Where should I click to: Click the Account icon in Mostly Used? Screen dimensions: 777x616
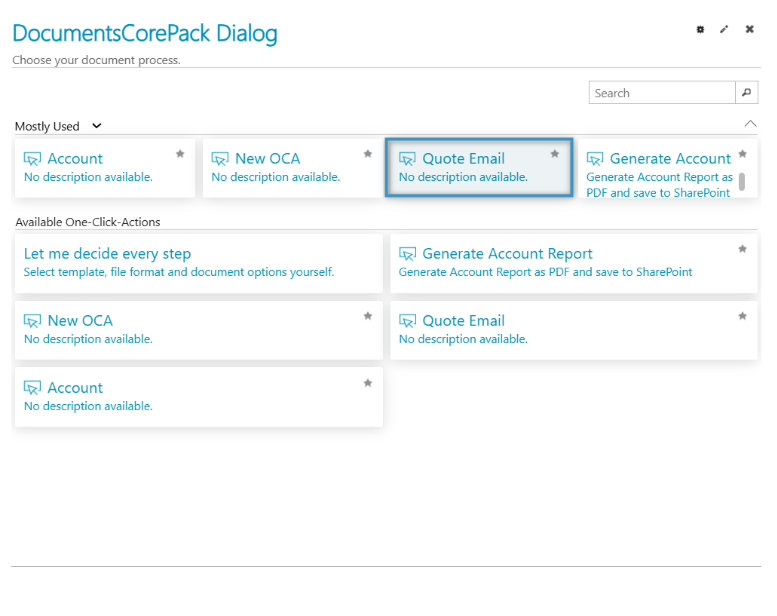[32, 159]
